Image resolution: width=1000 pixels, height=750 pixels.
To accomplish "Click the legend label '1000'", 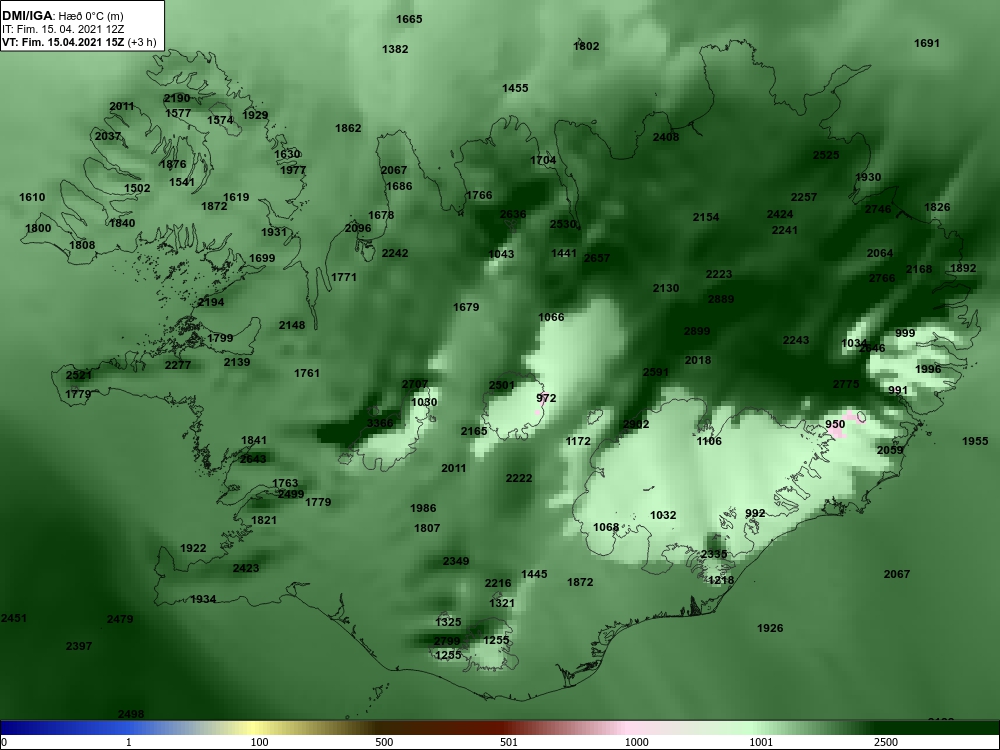I will click(636, 742).
